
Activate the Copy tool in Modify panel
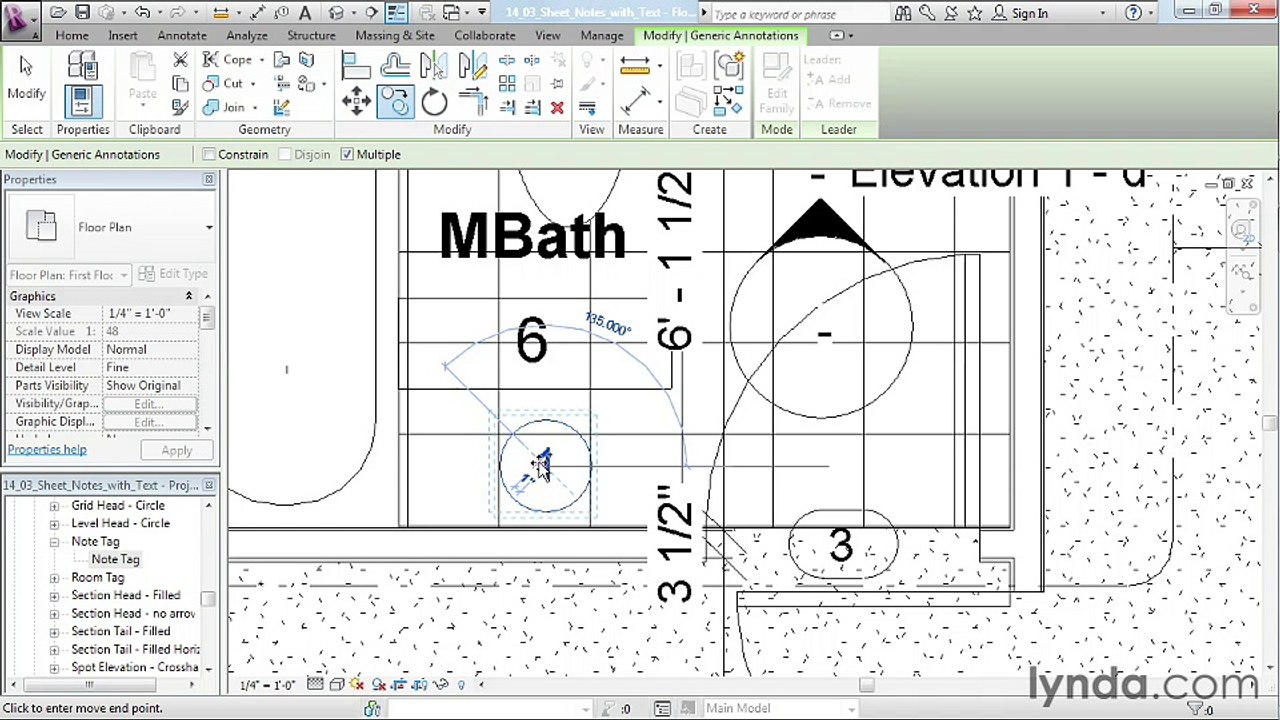click(395, 101)
